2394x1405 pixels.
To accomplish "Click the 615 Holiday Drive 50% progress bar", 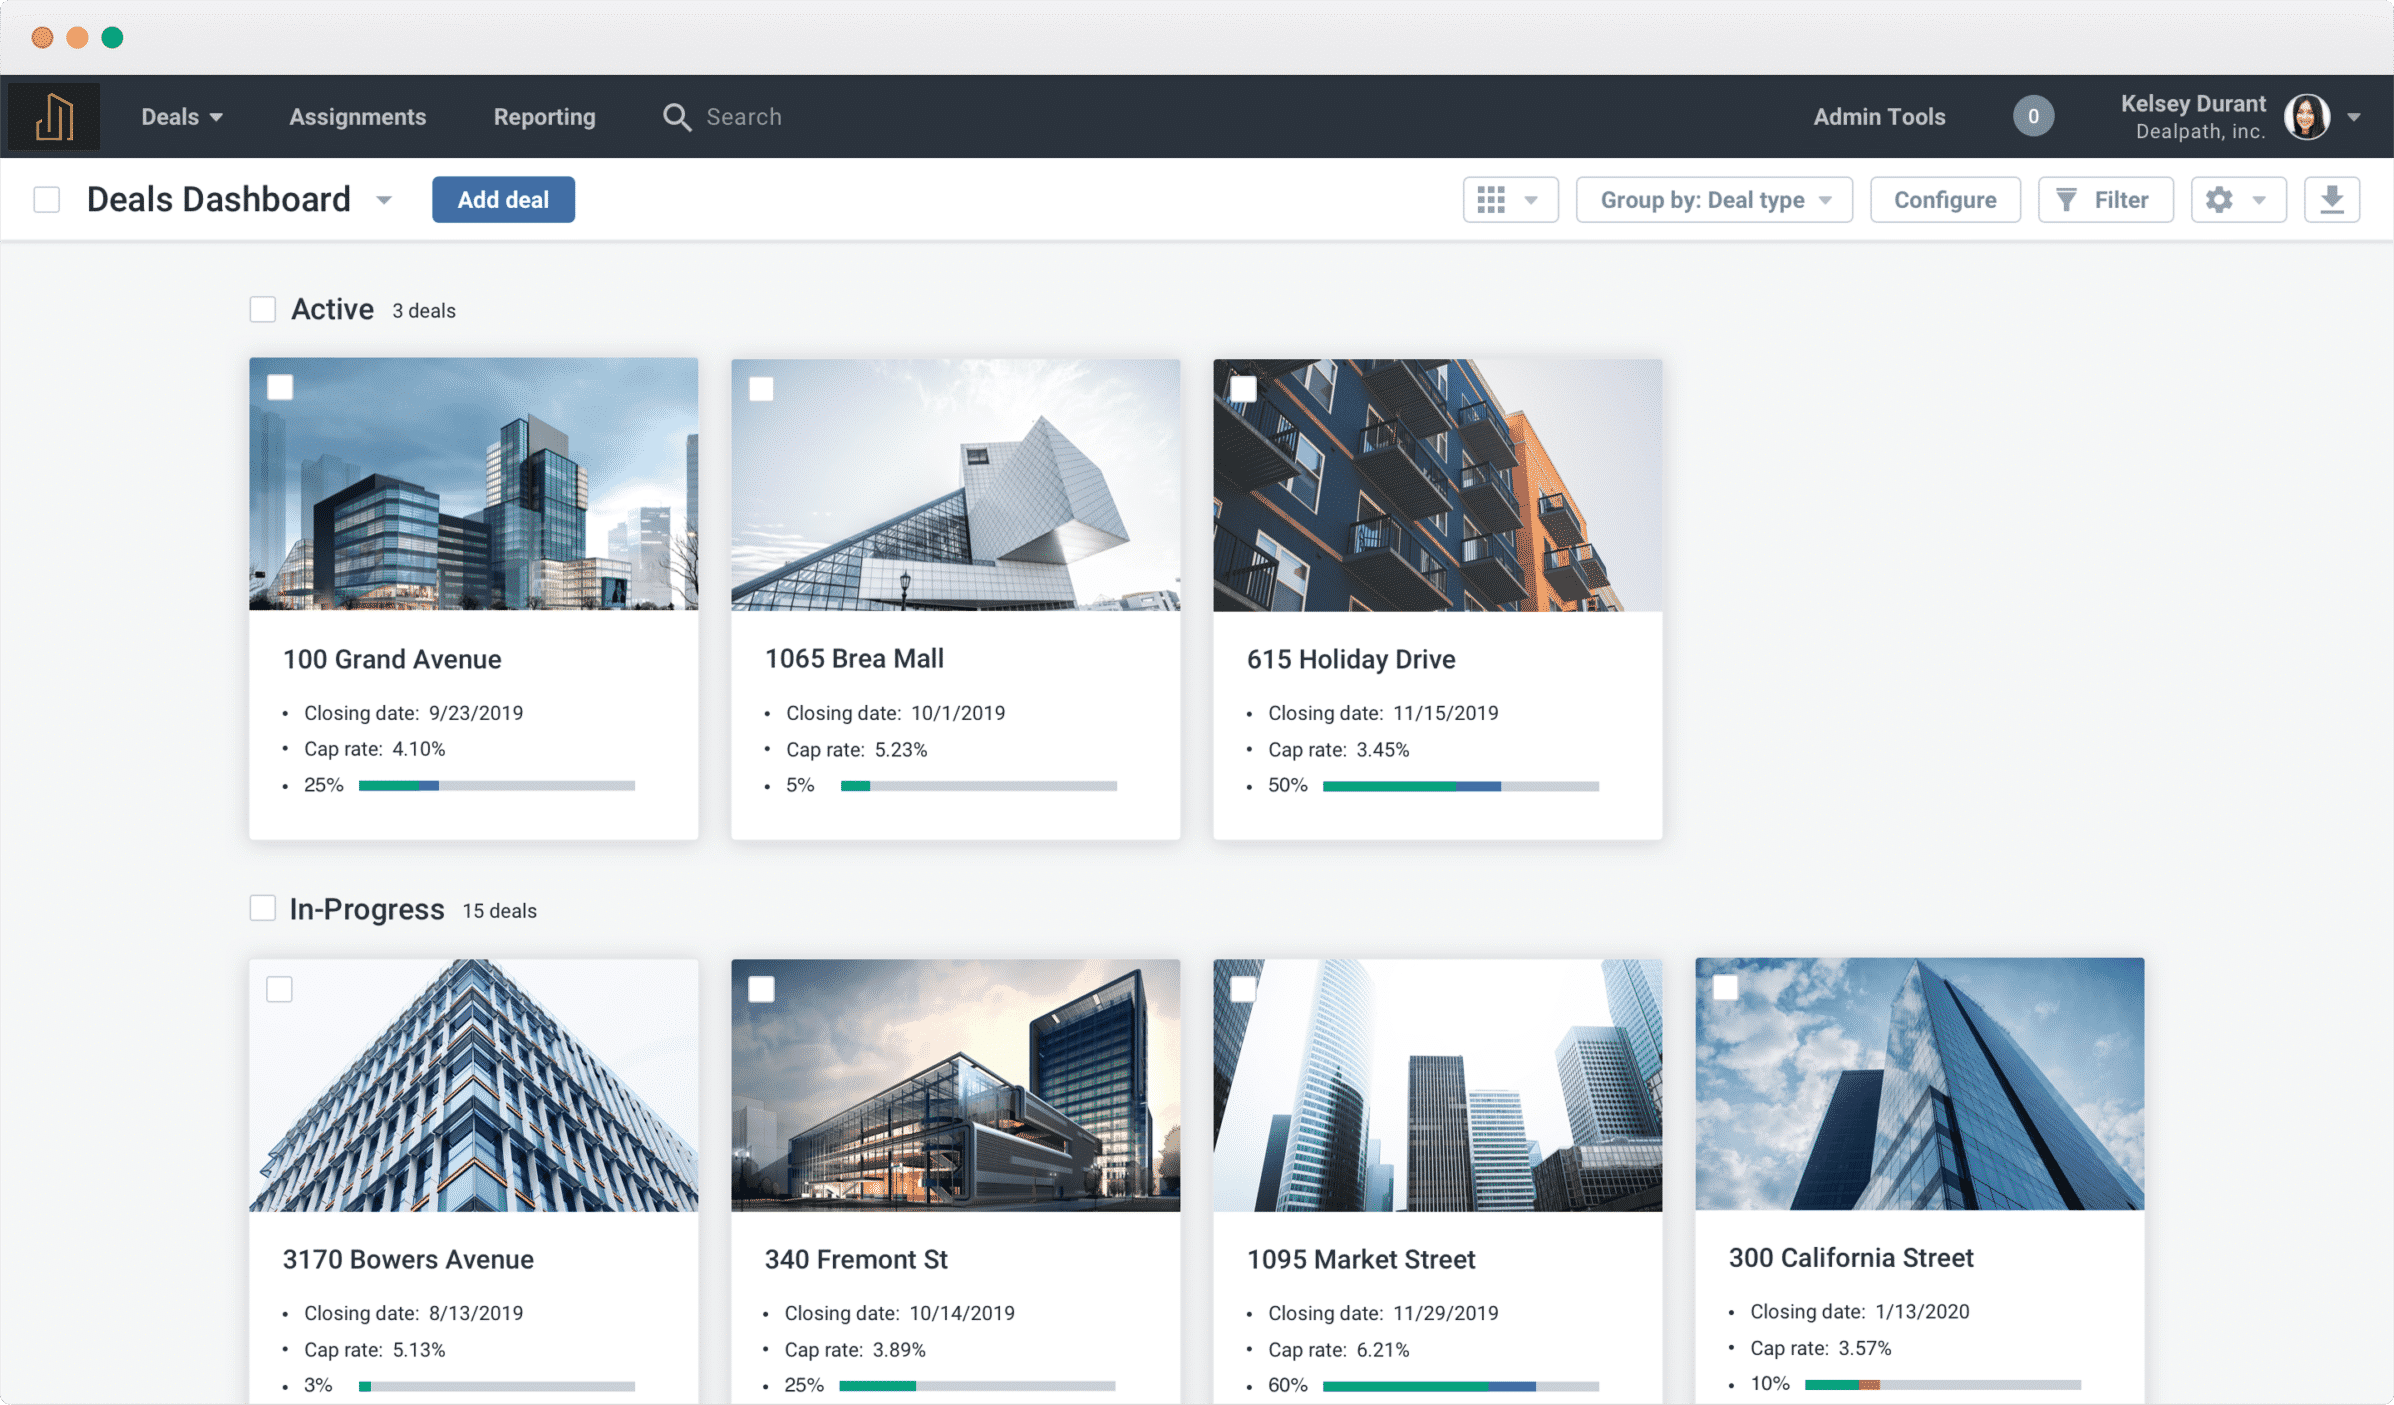I will [1460, 786].
